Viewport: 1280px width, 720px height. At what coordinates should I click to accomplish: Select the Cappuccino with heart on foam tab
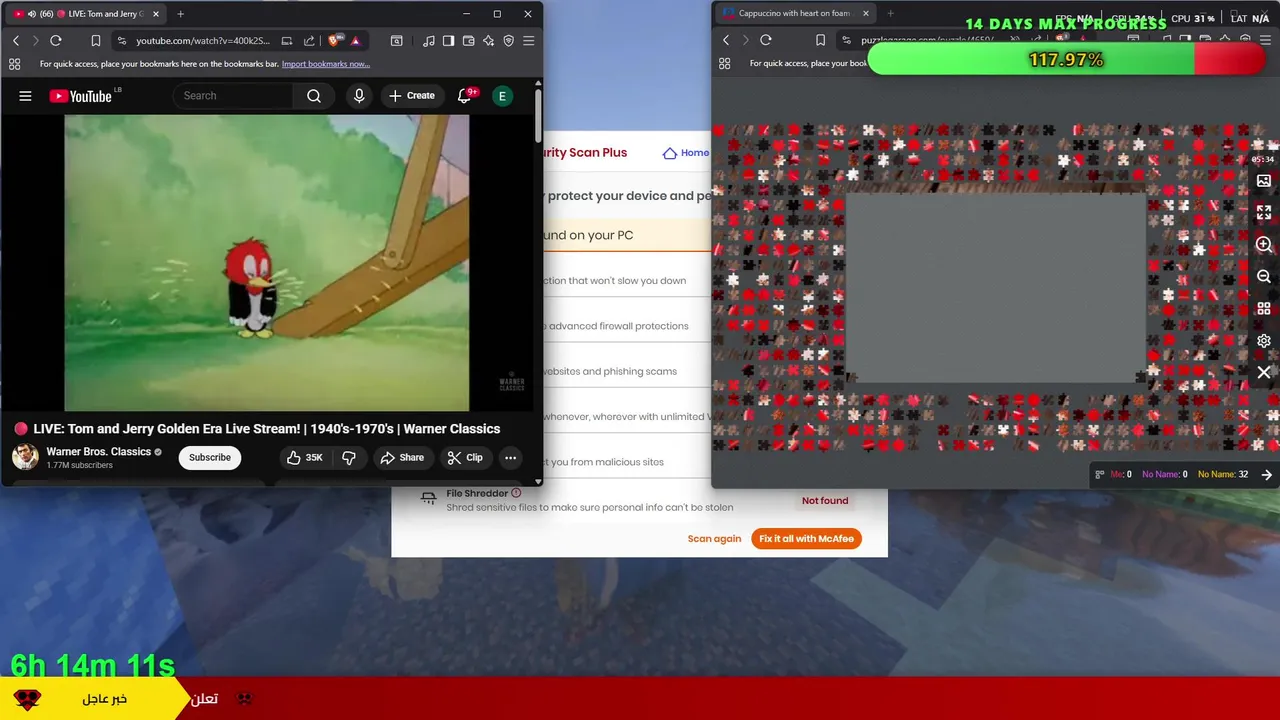click(795, 14)
